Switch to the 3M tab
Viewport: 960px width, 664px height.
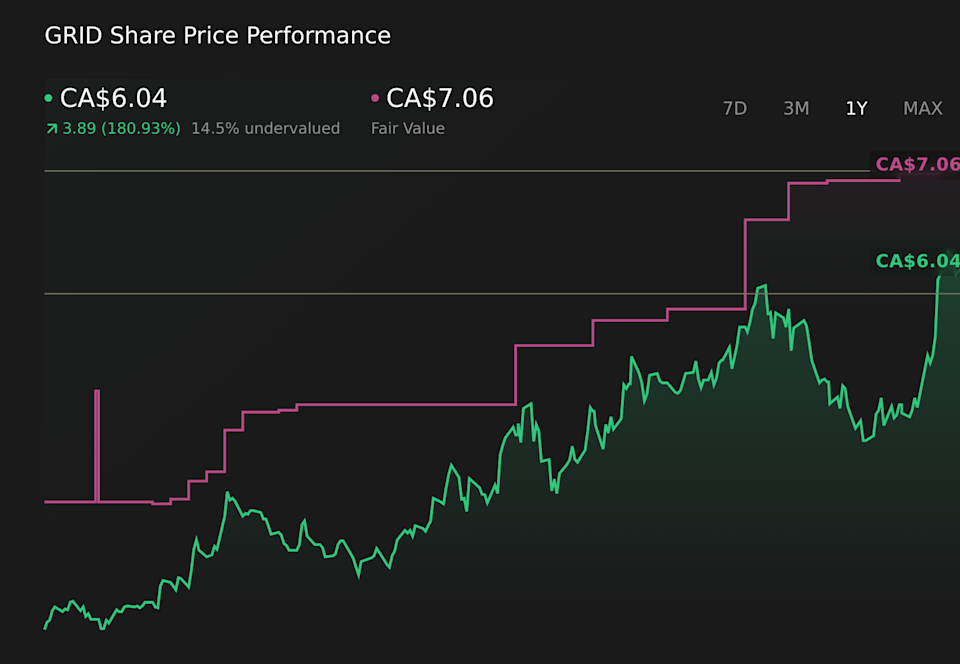[796, 108]
